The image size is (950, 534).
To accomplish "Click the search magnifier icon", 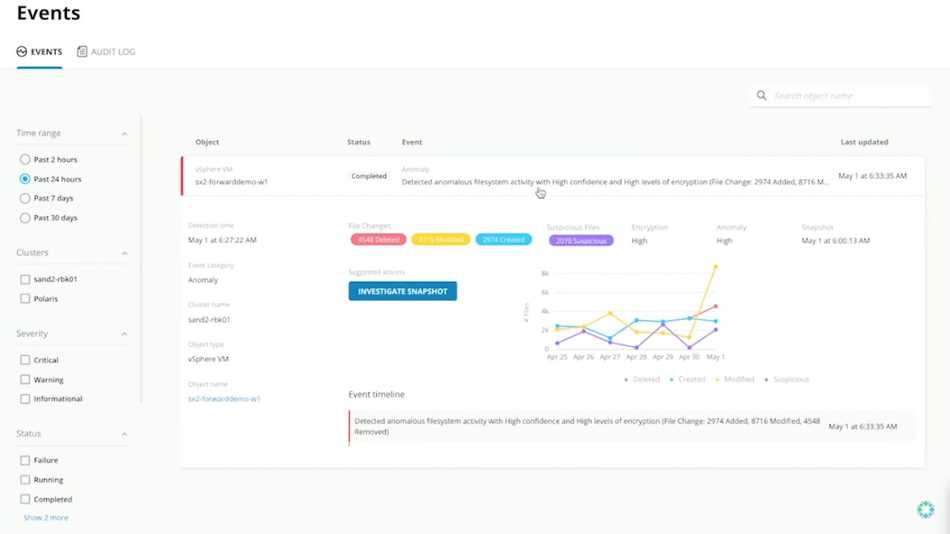I will [762, 95].
